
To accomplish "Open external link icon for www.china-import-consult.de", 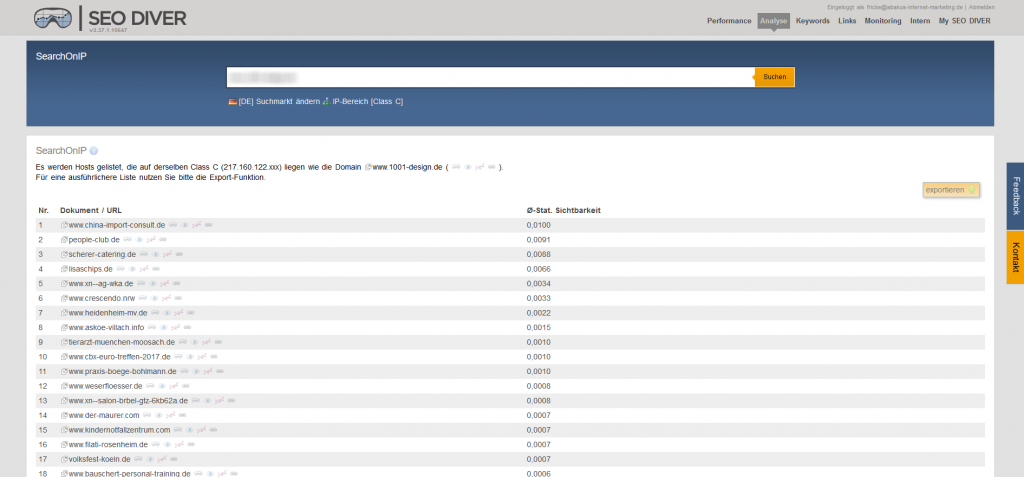I will point(64,225).
